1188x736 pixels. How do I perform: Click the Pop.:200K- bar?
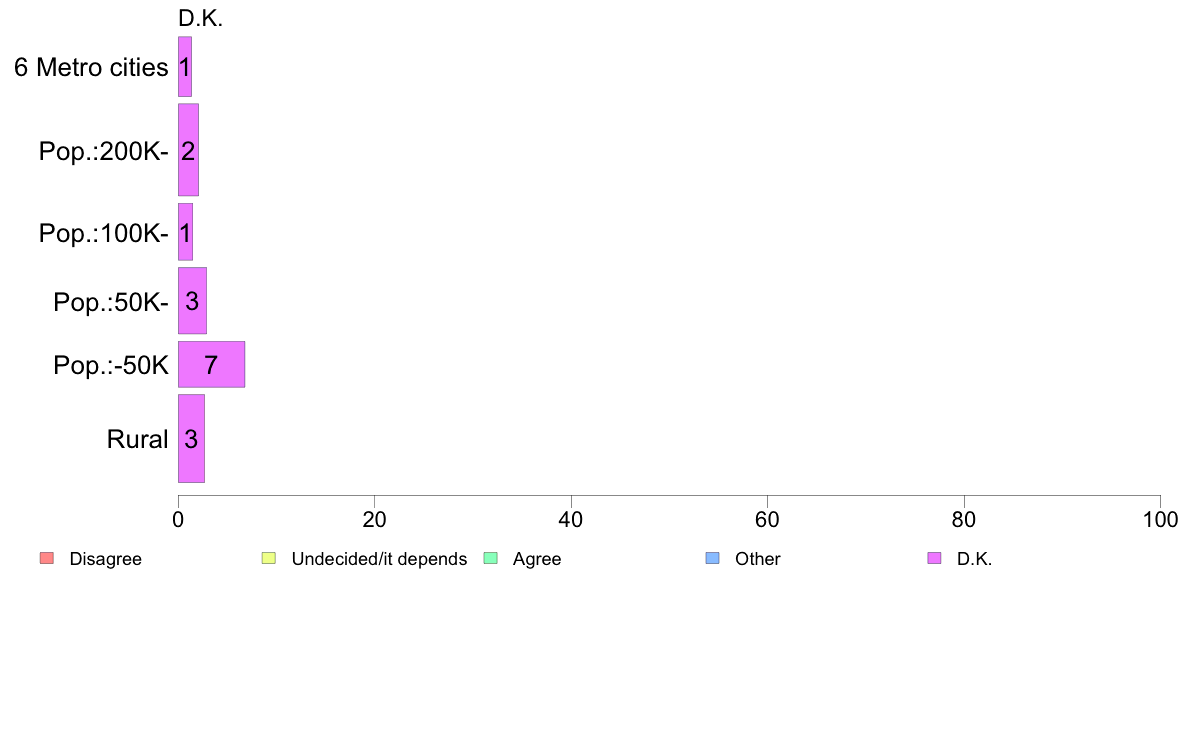click(188, 150)
